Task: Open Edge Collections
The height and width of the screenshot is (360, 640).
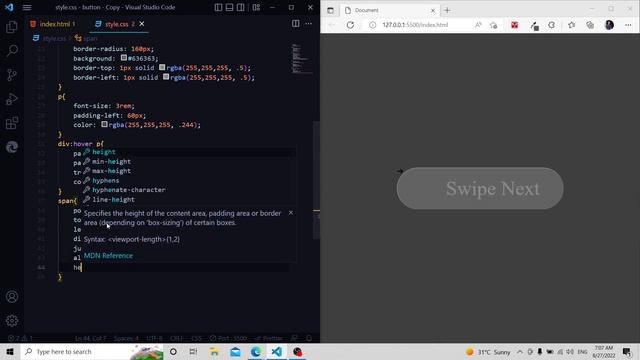Action: (590, 25)
